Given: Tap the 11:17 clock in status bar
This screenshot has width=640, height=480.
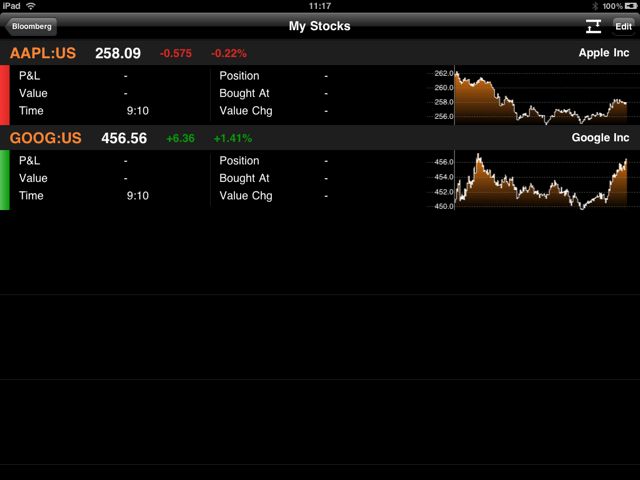Looking at the screenshot, I should pos(320,6).
